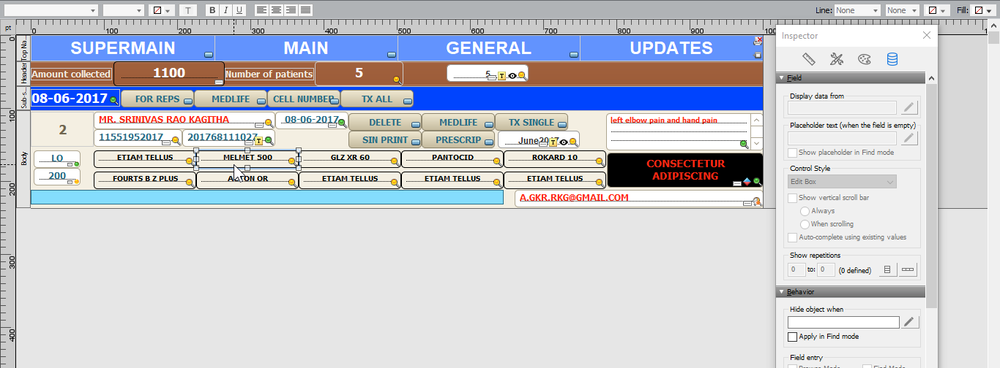
Task: Open the Inspector Appearance tab (palette icon)
Action: pos(864,59)
